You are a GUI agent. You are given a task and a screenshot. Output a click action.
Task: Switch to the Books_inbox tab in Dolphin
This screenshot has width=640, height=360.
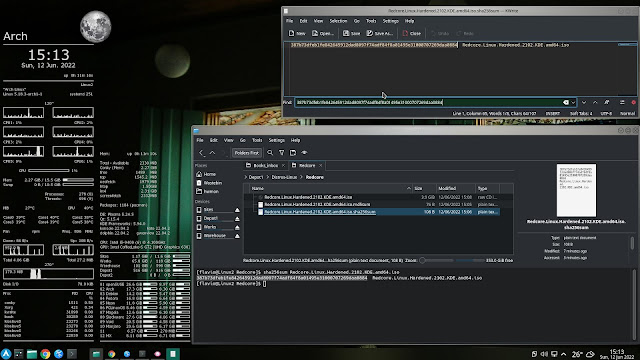[x=265, y=166]
